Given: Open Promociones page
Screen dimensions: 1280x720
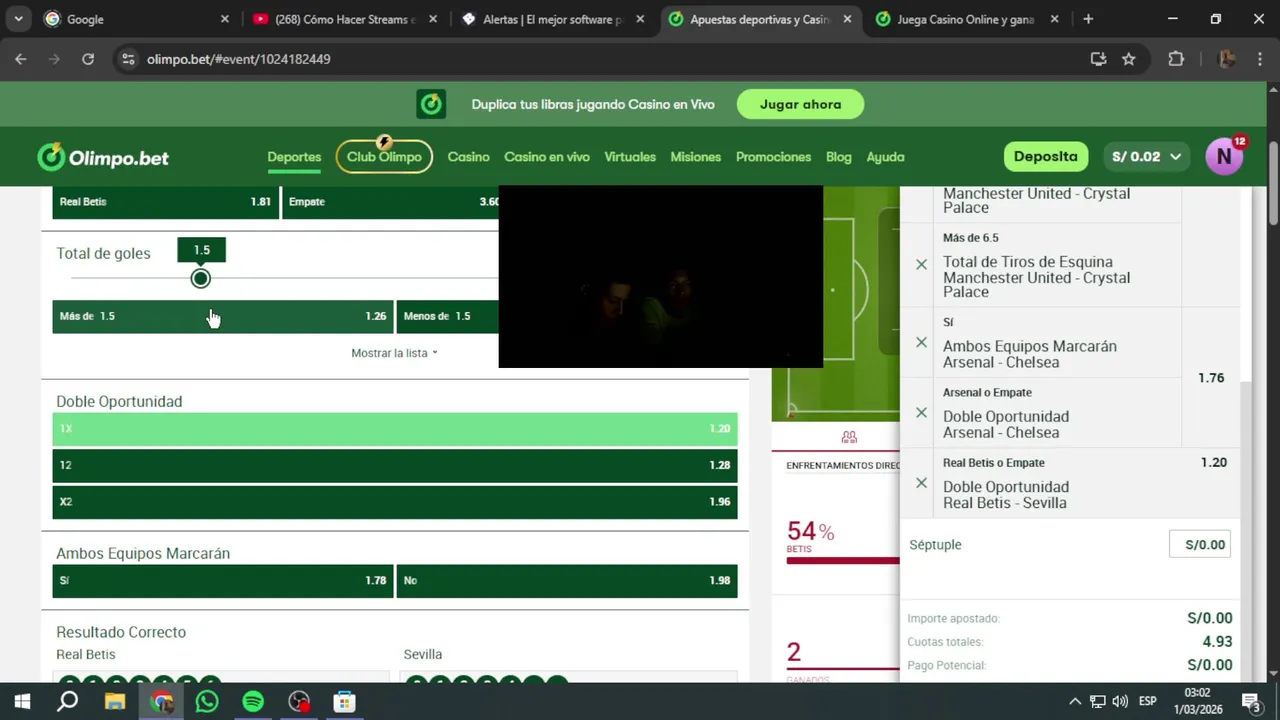Looking at the screenshot, I should click(x=773, y=157).
